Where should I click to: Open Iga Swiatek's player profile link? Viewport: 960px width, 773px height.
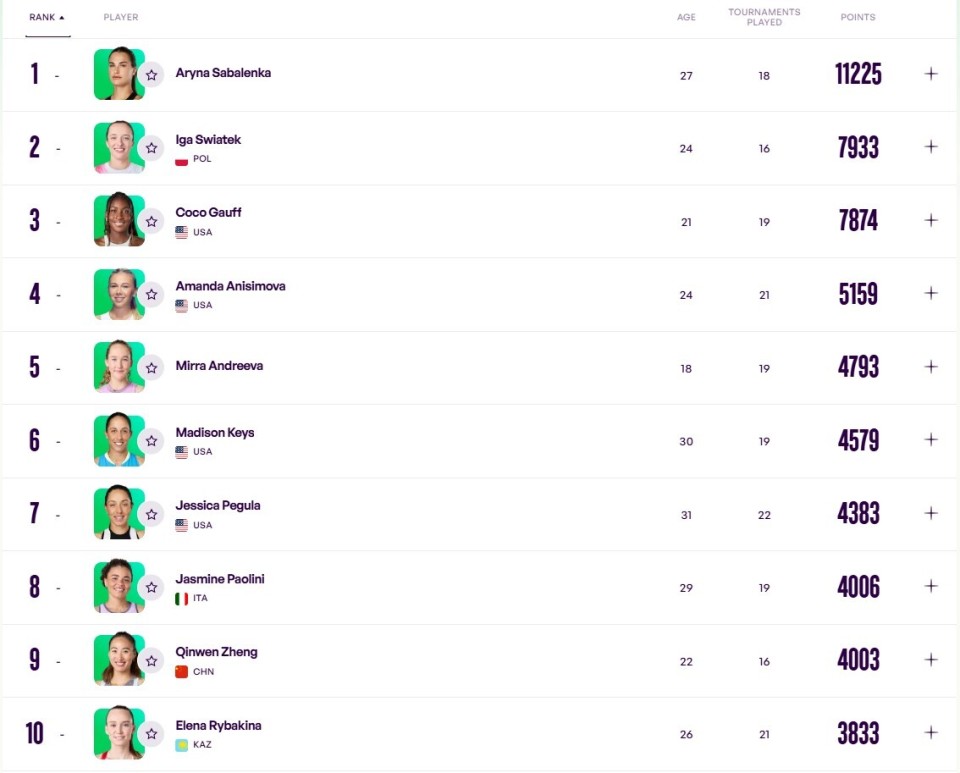(208, 140)
